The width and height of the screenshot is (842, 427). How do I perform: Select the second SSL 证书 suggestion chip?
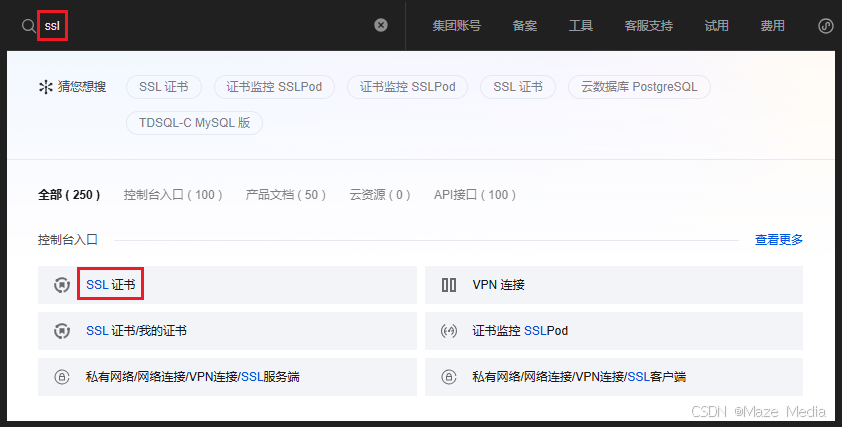tap(518, 87)
